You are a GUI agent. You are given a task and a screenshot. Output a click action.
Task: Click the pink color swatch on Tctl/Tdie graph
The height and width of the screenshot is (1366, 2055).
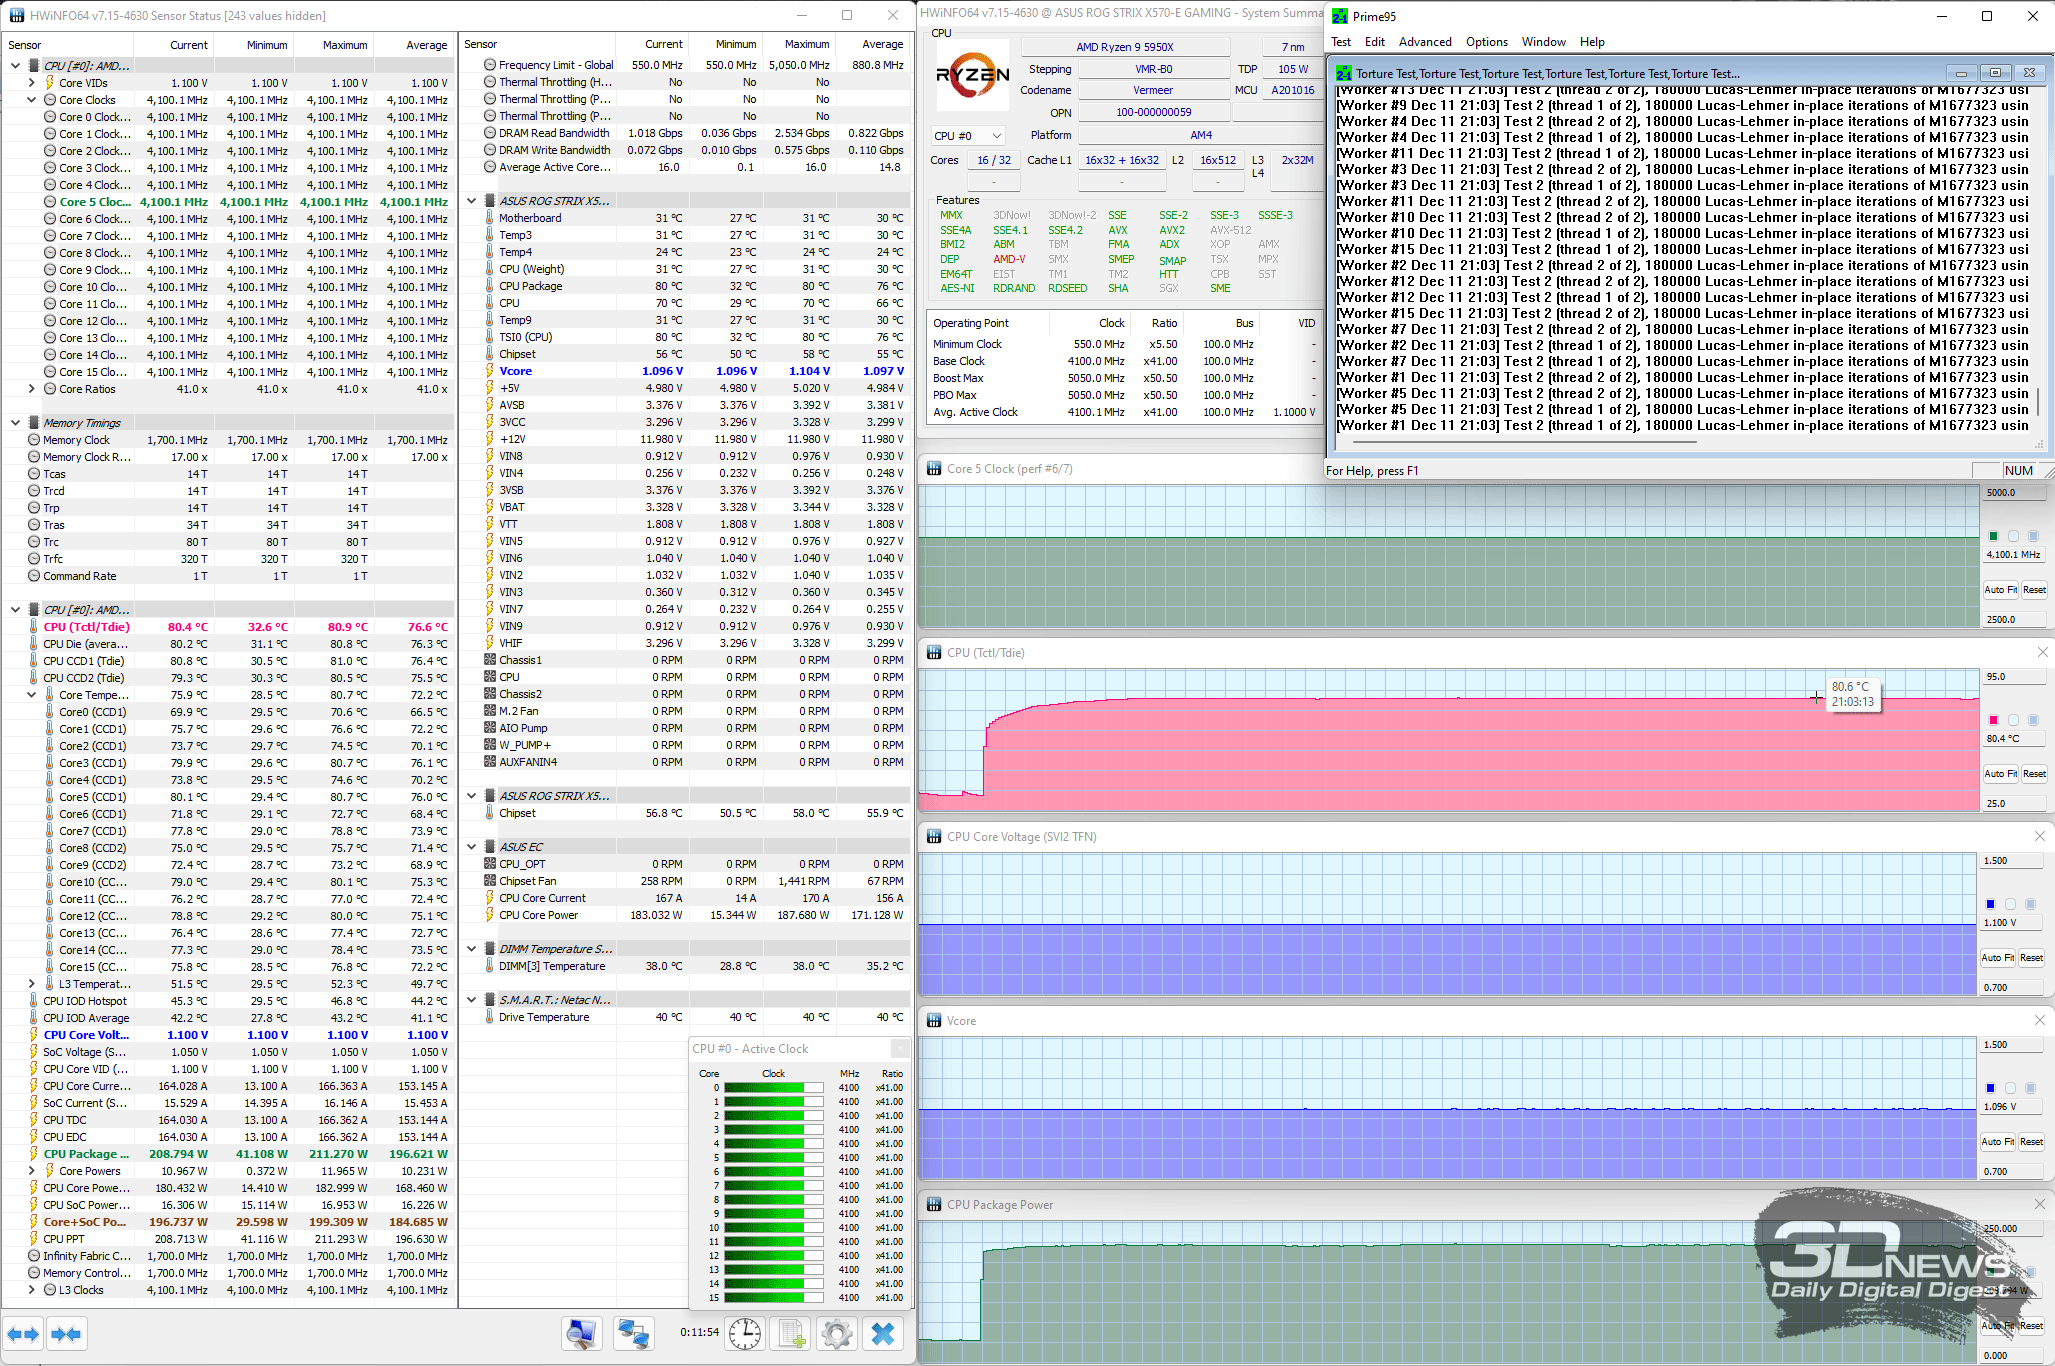(1993, 720)
